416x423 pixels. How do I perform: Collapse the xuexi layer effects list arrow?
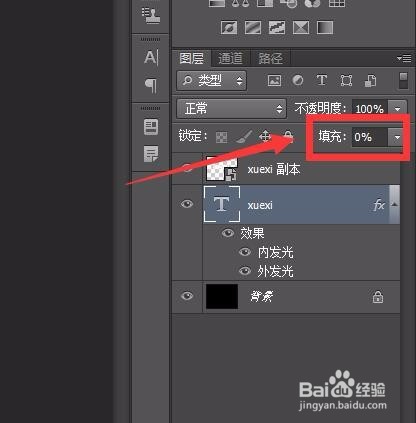click(395, 204)
